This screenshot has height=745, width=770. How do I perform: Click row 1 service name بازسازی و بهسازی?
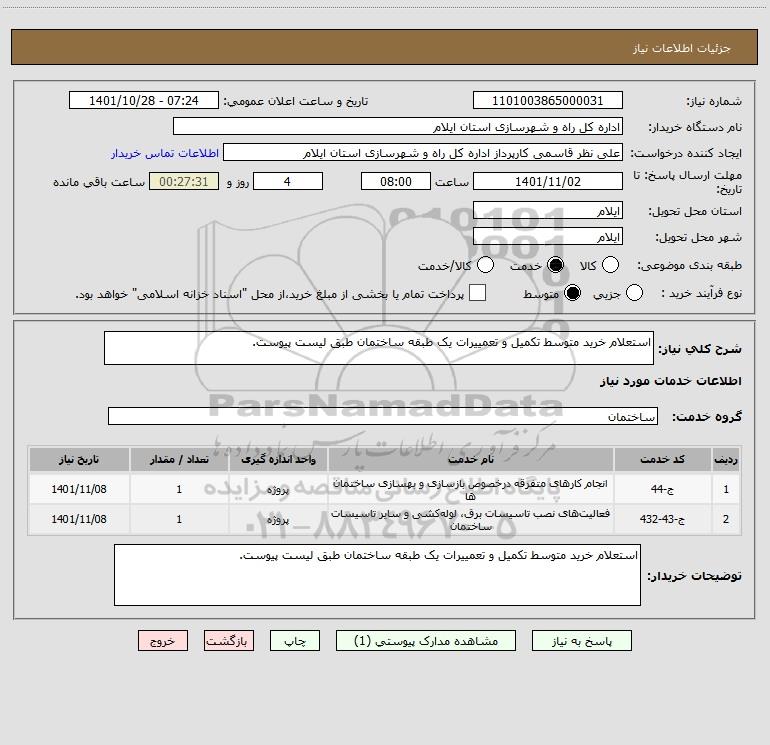pos(470,489)
